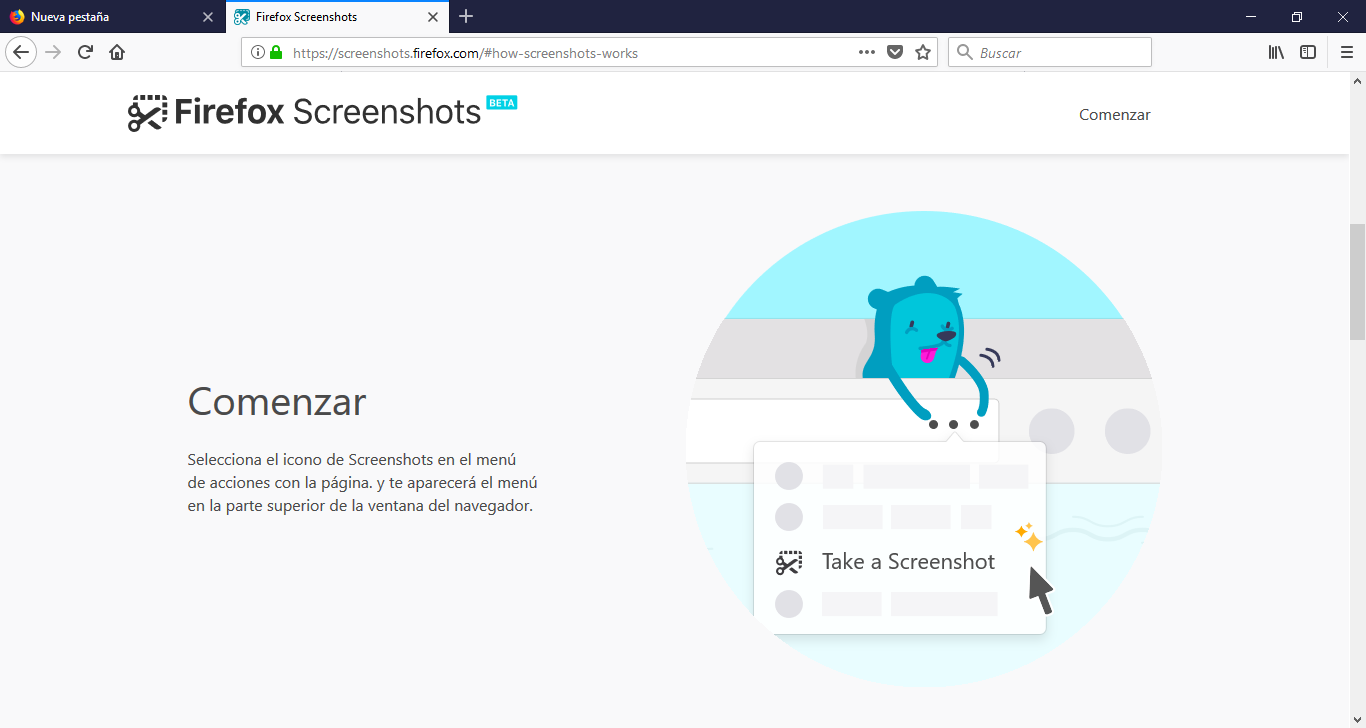This screenshot has height=728, width=1366.
Task: Click the scrollbar up arrow
Action: click(1357, 79)
